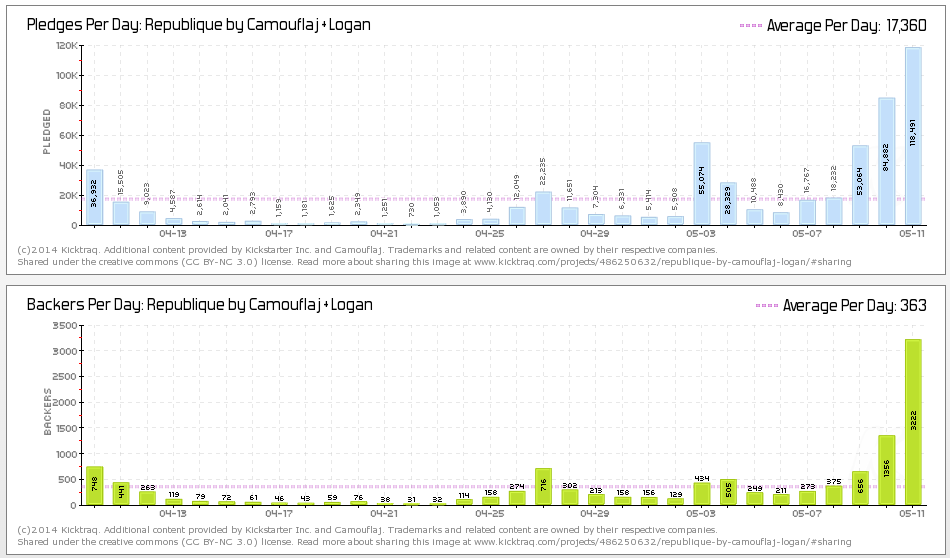Select the 9,023 pledge value label
The height and width of the screenshot is (558, 950).
click(147, 195)
